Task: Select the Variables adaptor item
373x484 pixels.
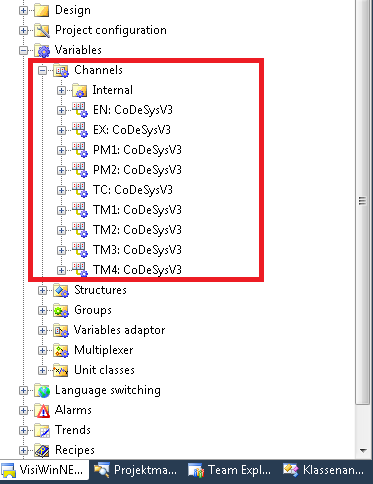Action: coord(119,330)
